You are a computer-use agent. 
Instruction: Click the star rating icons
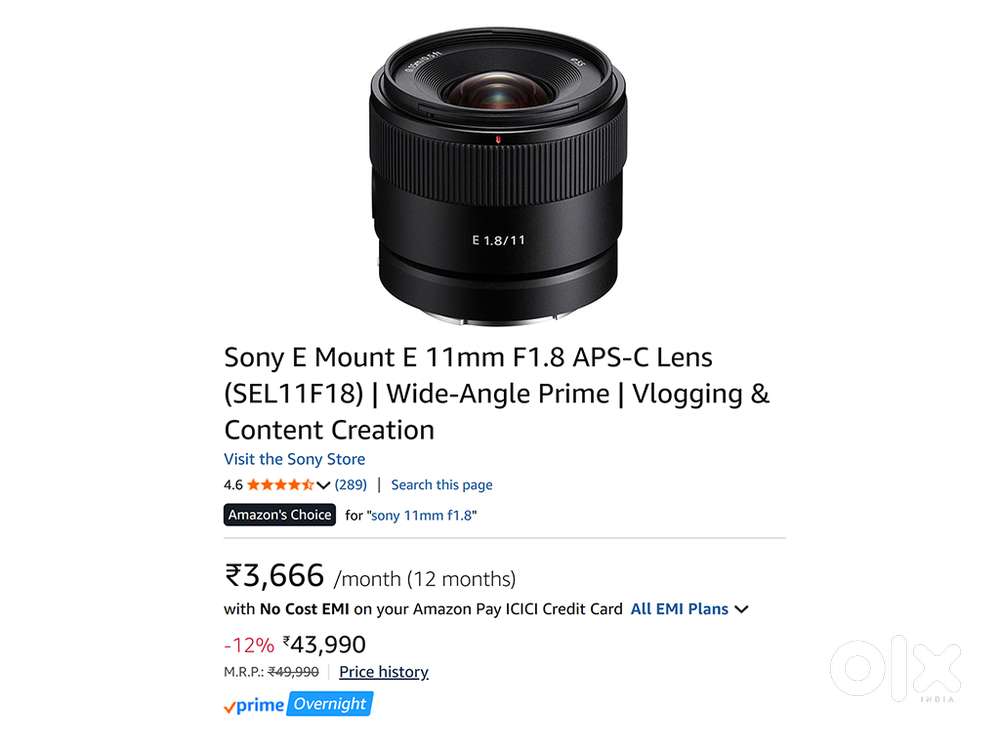(280, 485)
